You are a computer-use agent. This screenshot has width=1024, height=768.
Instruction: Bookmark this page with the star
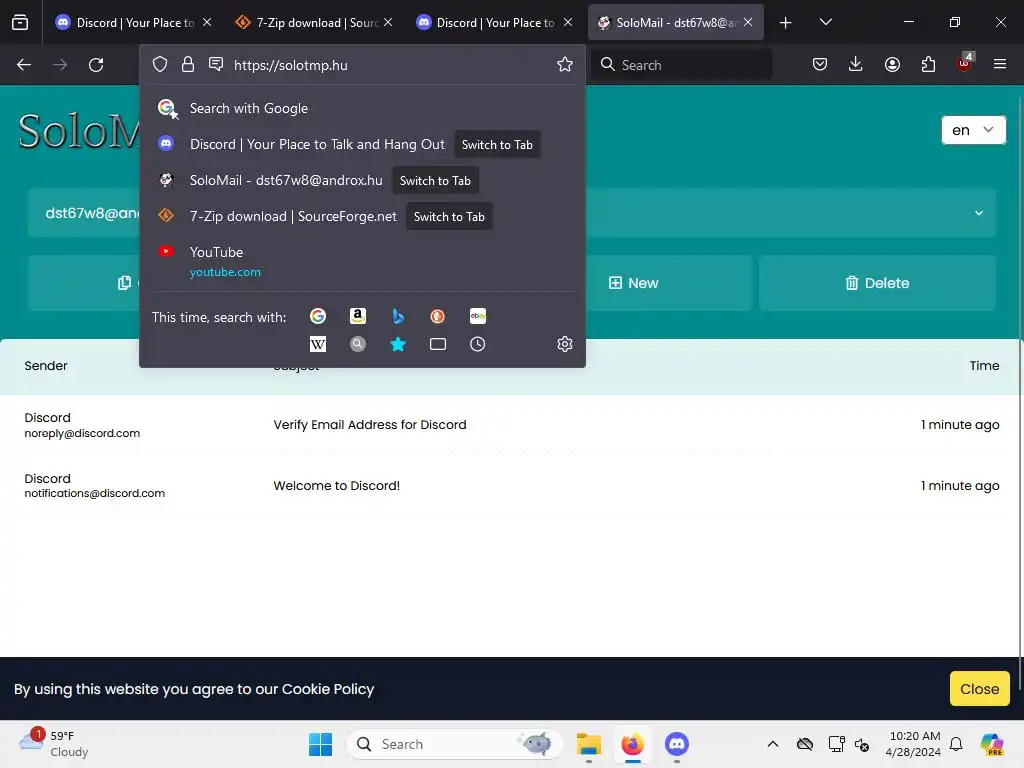(565, 64)
